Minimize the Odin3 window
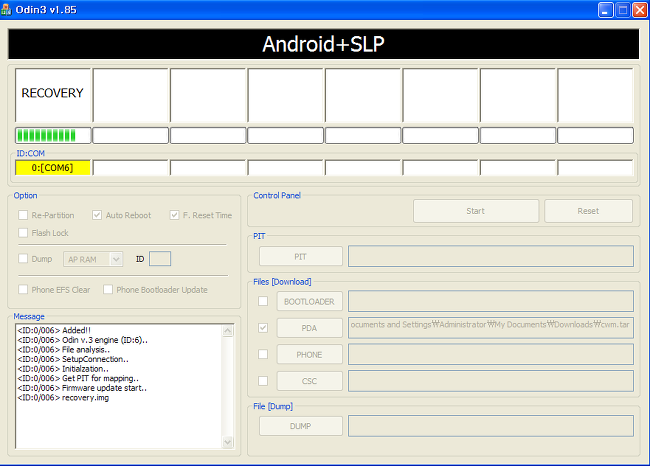This screenshot has height=466, width=650. (606, 10)
